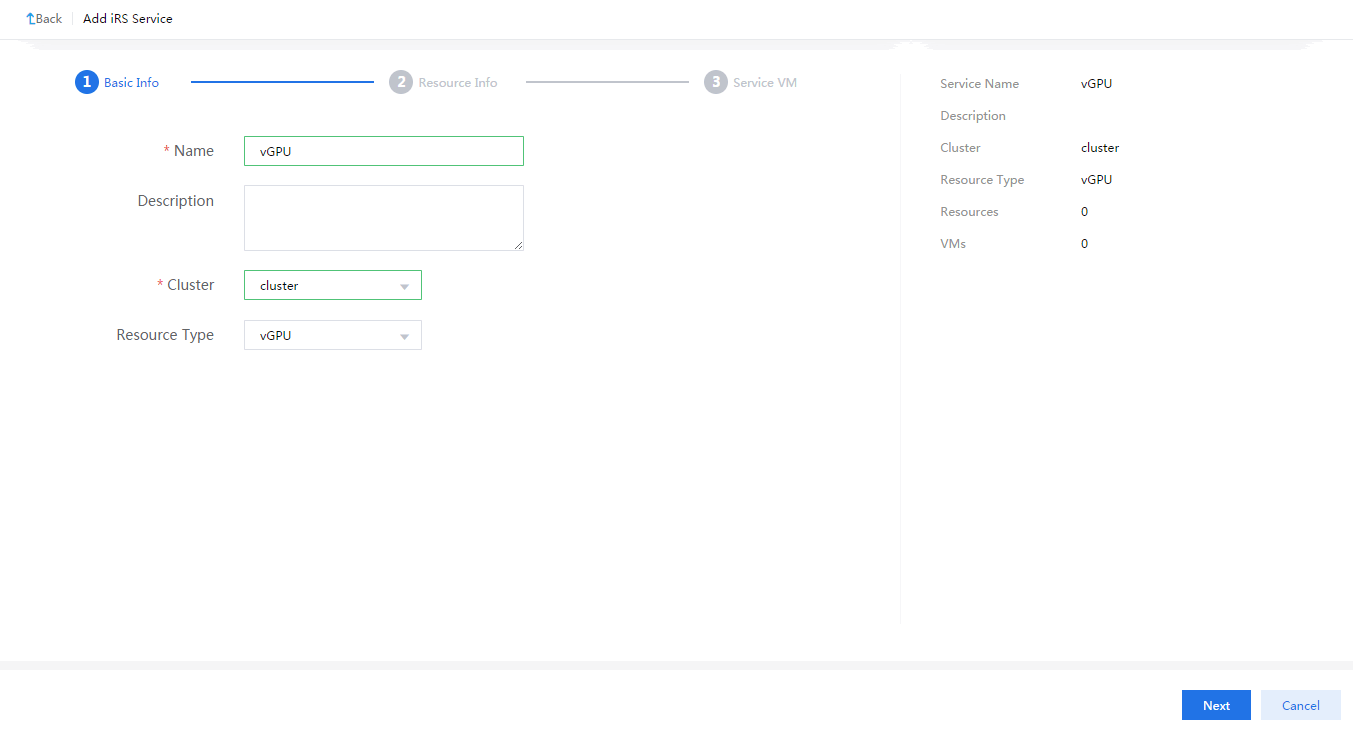The image size is (1353, 734).
Task: Cancel adding the iRS service
Action: click(1301, 705)
